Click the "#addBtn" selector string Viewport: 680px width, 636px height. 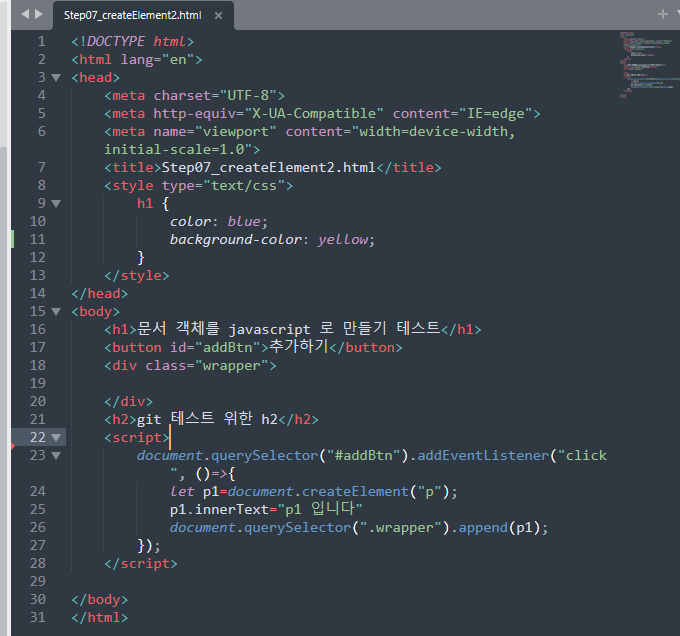[363, 455]
